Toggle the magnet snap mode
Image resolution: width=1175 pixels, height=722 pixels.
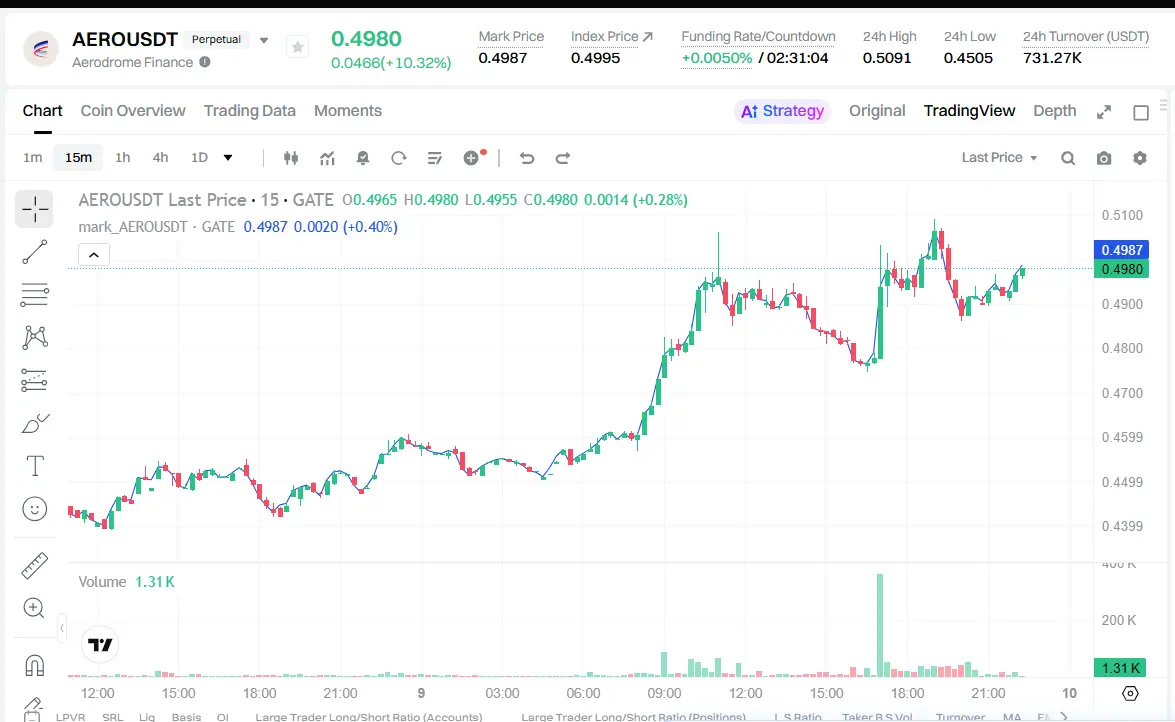(34, 665)
